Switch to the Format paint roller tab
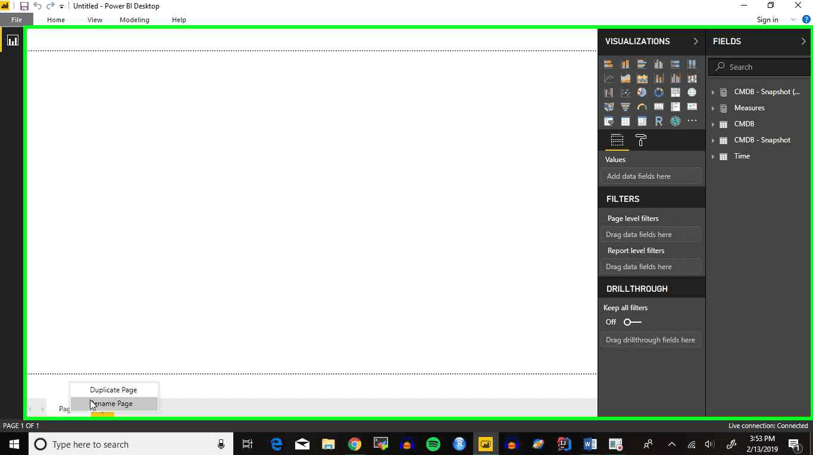The width and height of the screenshot is (815, 455). pyautogui.click(x=641, y=140)
